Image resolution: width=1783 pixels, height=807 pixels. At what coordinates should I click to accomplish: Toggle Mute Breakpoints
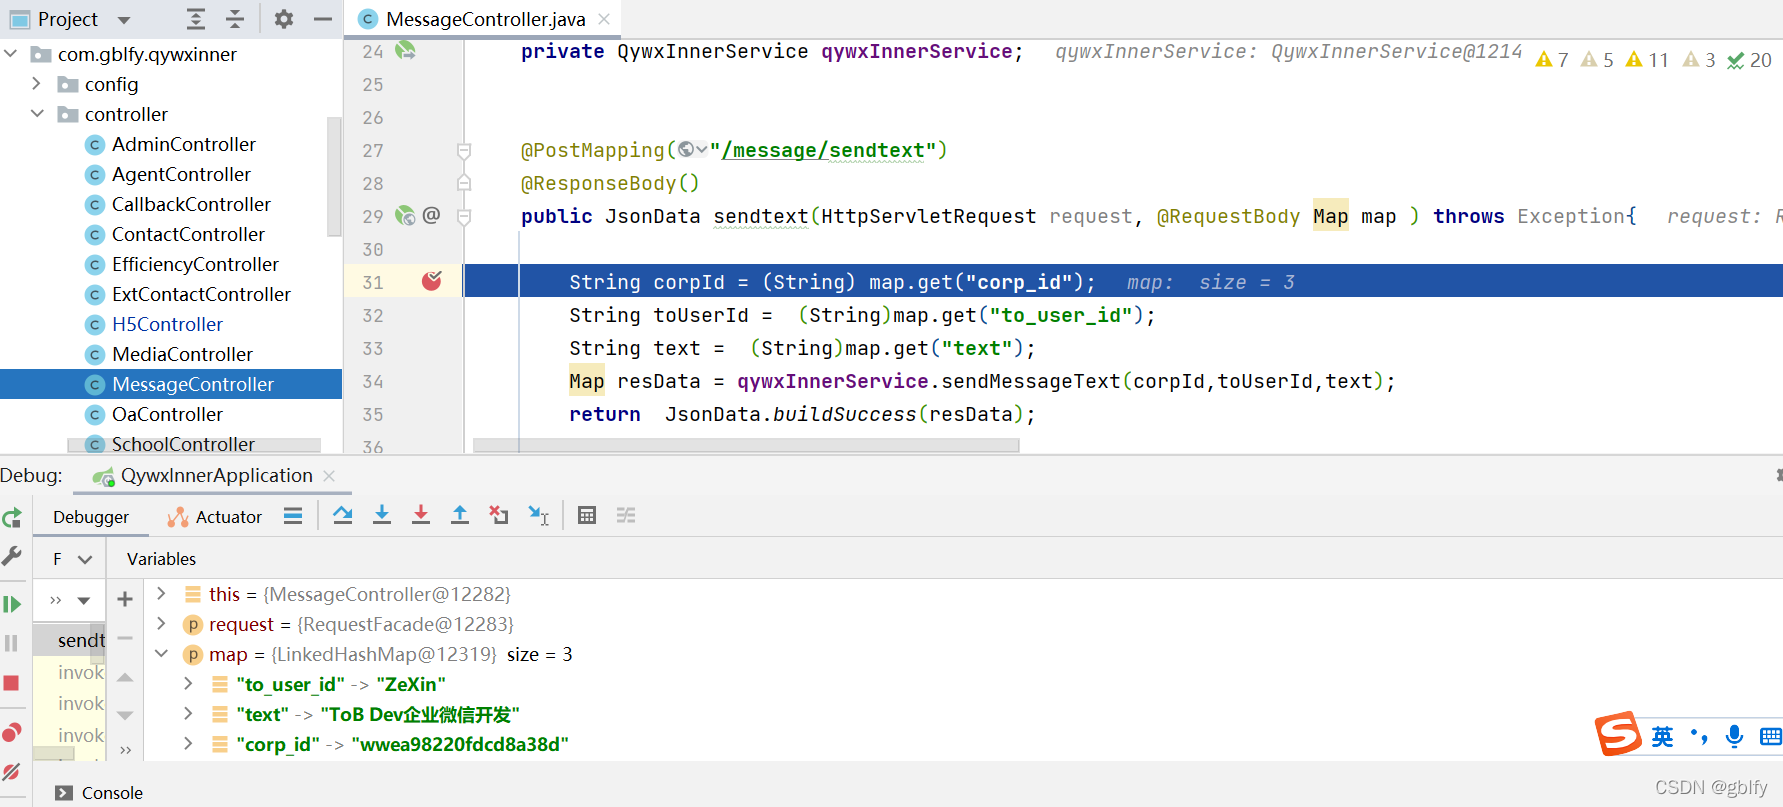click(x=12, y=771)
